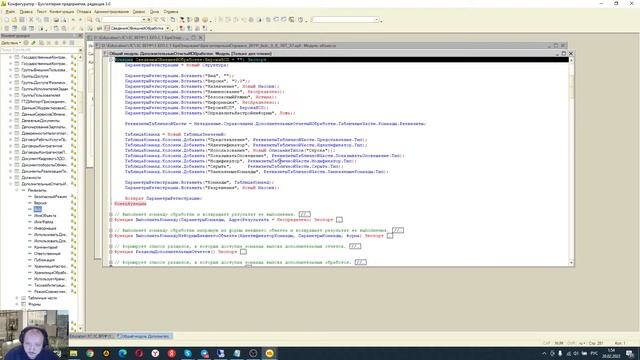
Task: Open the Администрирование menu
Action: [111, 12]
